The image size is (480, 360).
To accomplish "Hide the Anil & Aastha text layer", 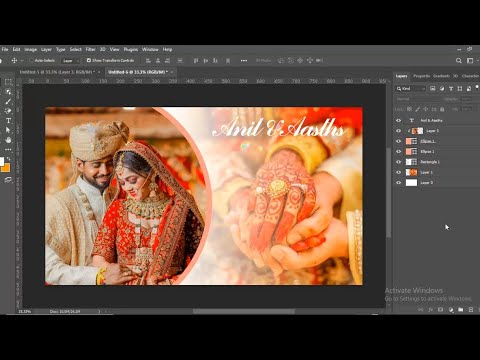I will click(399, 120).
